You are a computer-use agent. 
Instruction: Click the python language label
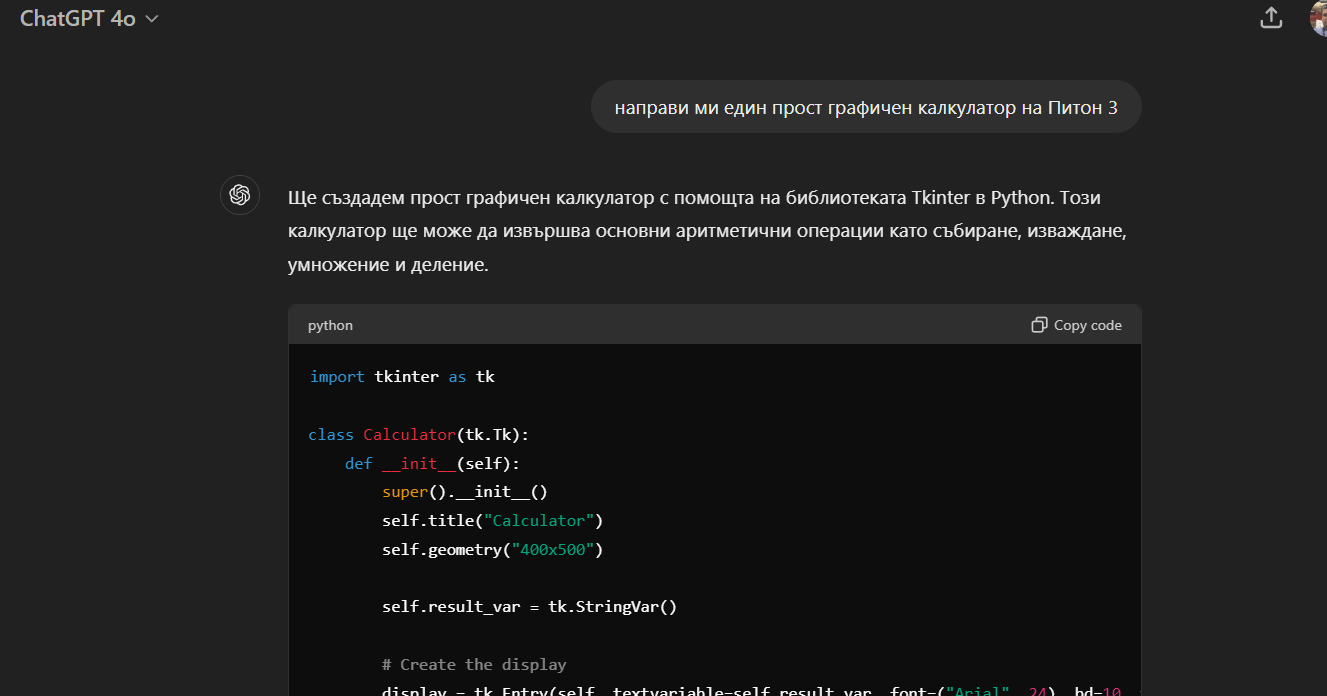click(330, 325)
